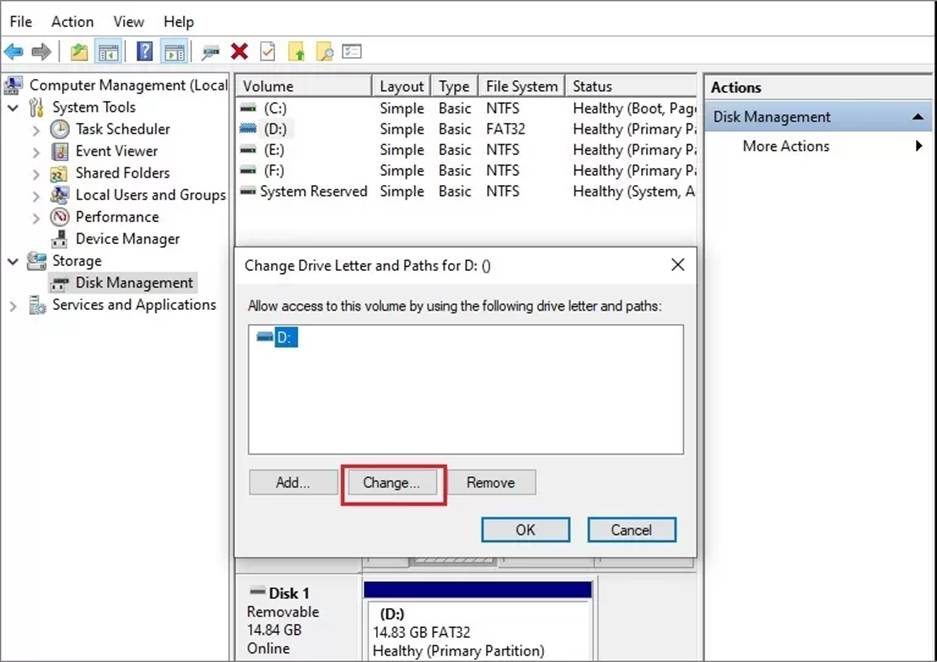Expand More Actions submenu arrow
This screenshot has height=662, width=937.
click(x=918, y=146)
